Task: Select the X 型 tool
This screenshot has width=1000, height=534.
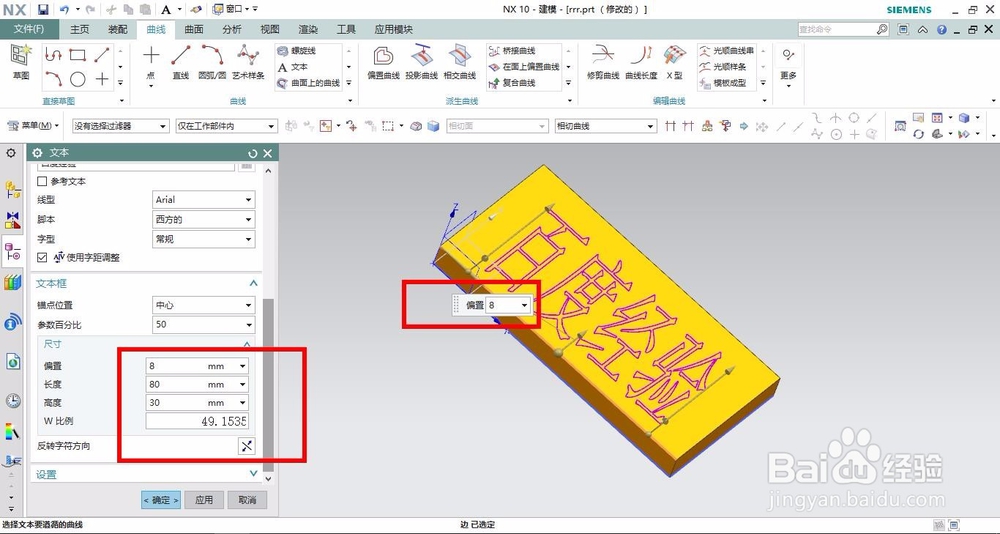Action: (x=675, y=63)
